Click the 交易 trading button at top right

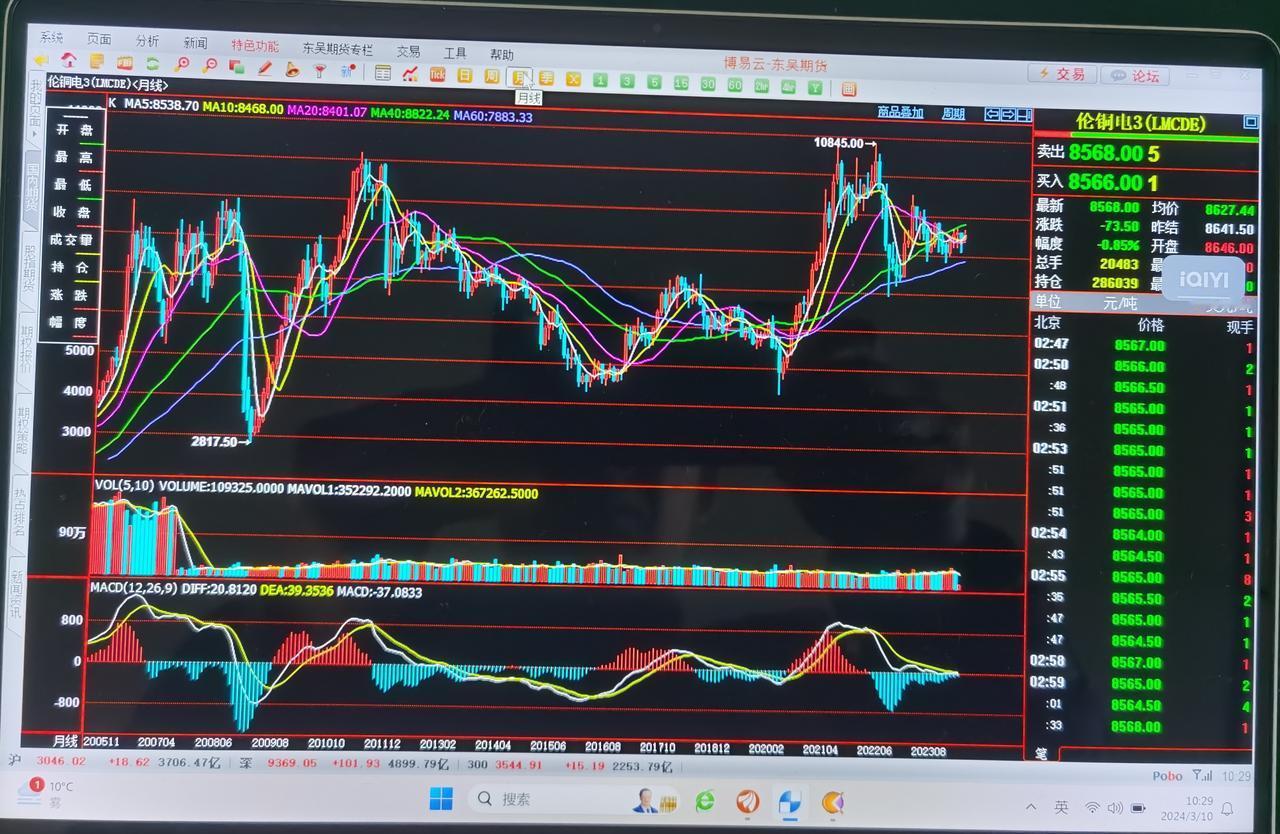[x=1062, y=74]
